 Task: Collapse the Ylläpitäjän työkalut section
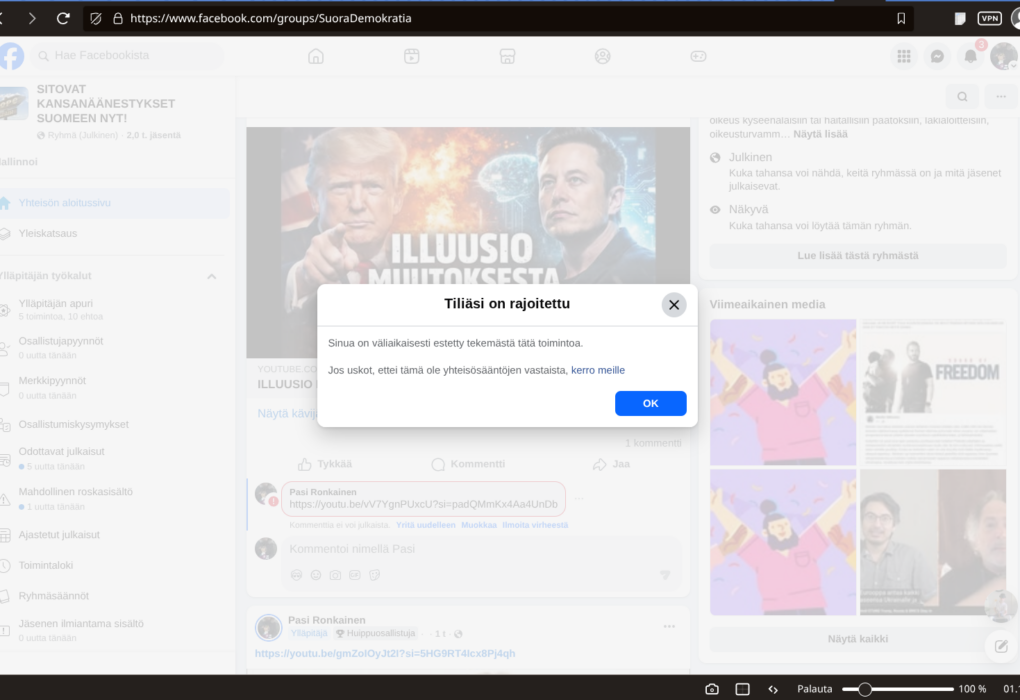coord(211,276)
